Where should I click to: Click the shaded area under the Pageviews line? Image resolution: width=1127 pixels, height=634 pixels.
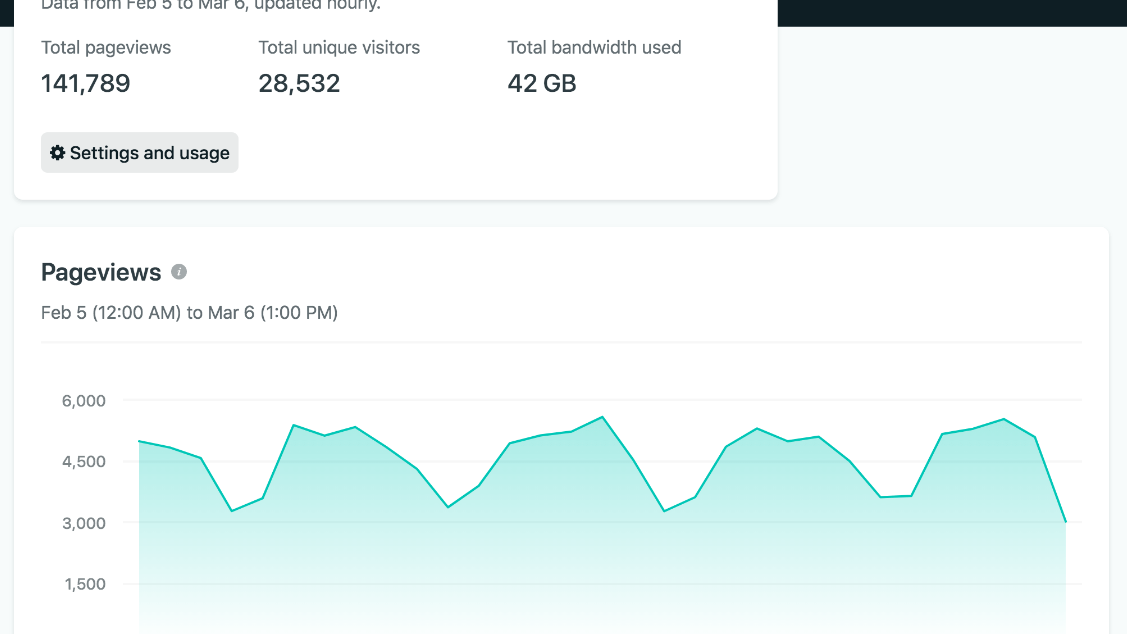pos(600,560)
